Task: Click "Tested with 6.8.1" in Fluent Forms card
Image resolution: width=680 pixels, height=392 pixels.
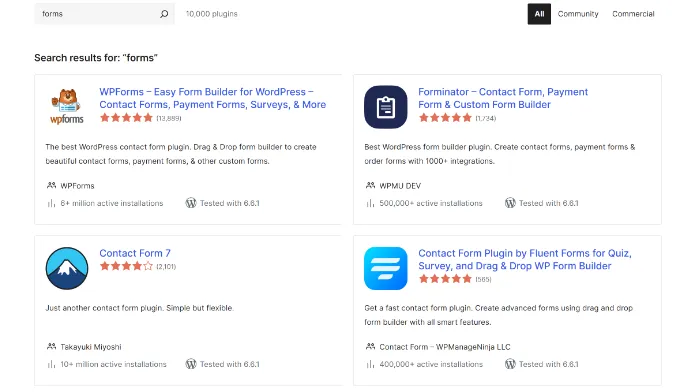Action: coord(549,364)
